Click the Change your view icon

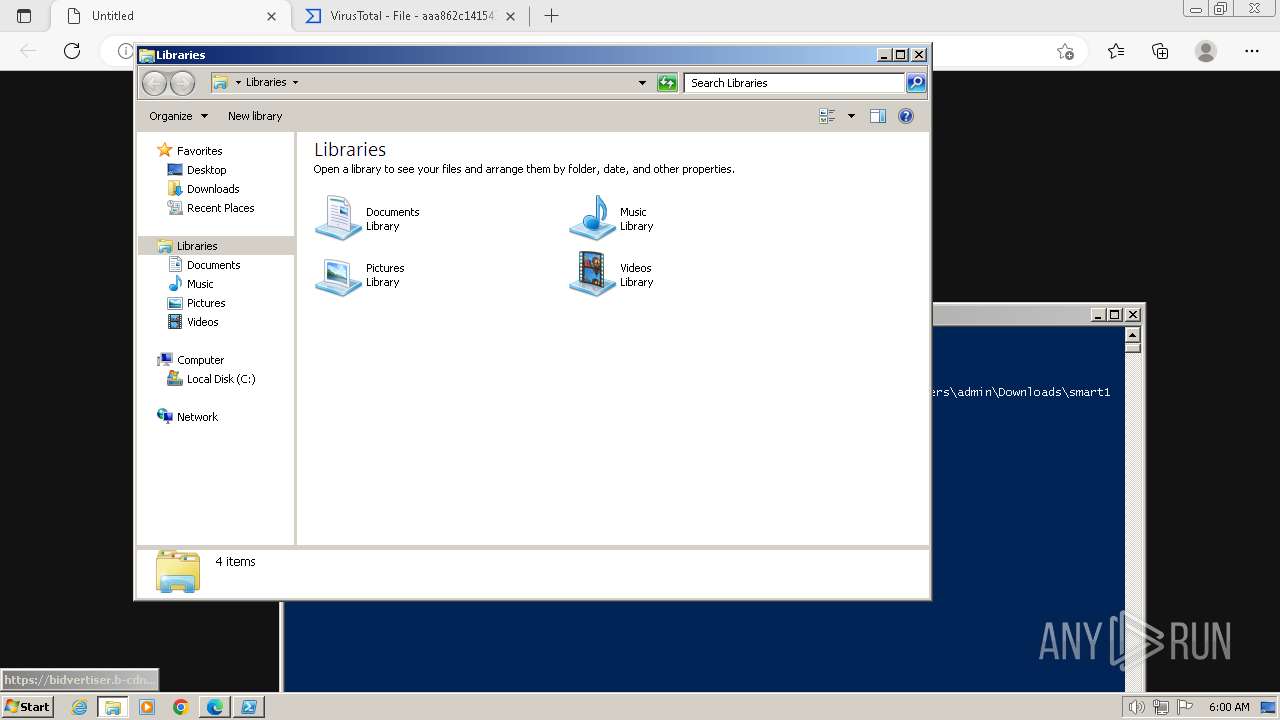pos(827,116)
